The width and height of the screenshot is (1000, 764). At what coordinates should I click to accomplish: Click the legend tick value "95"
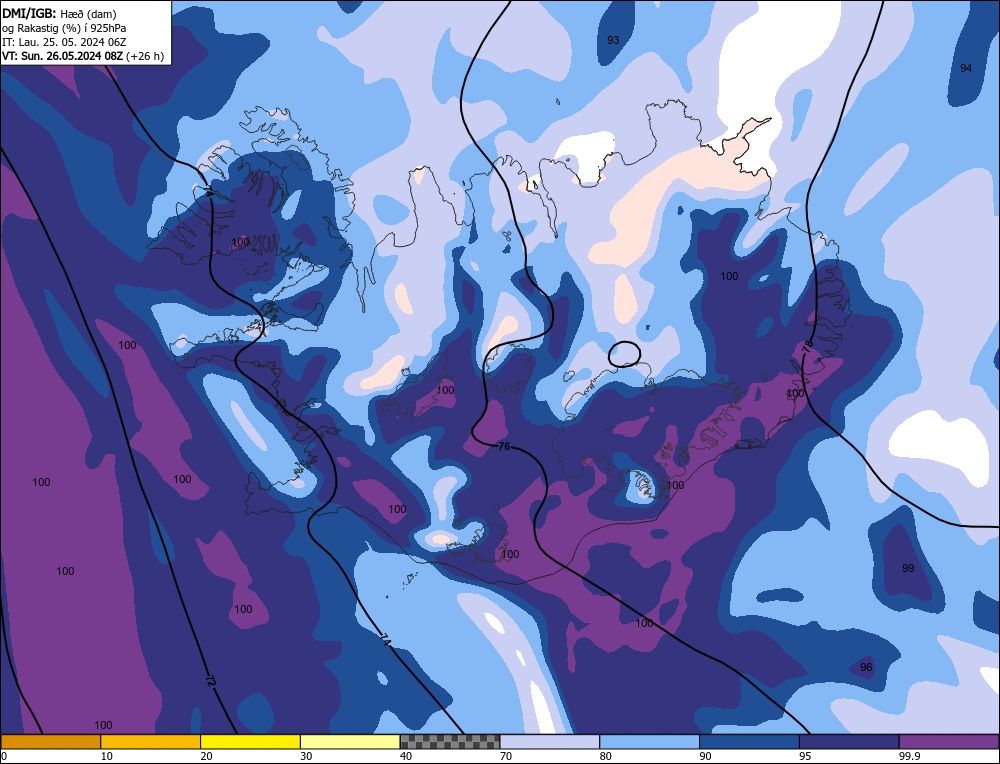click(805, 756)
